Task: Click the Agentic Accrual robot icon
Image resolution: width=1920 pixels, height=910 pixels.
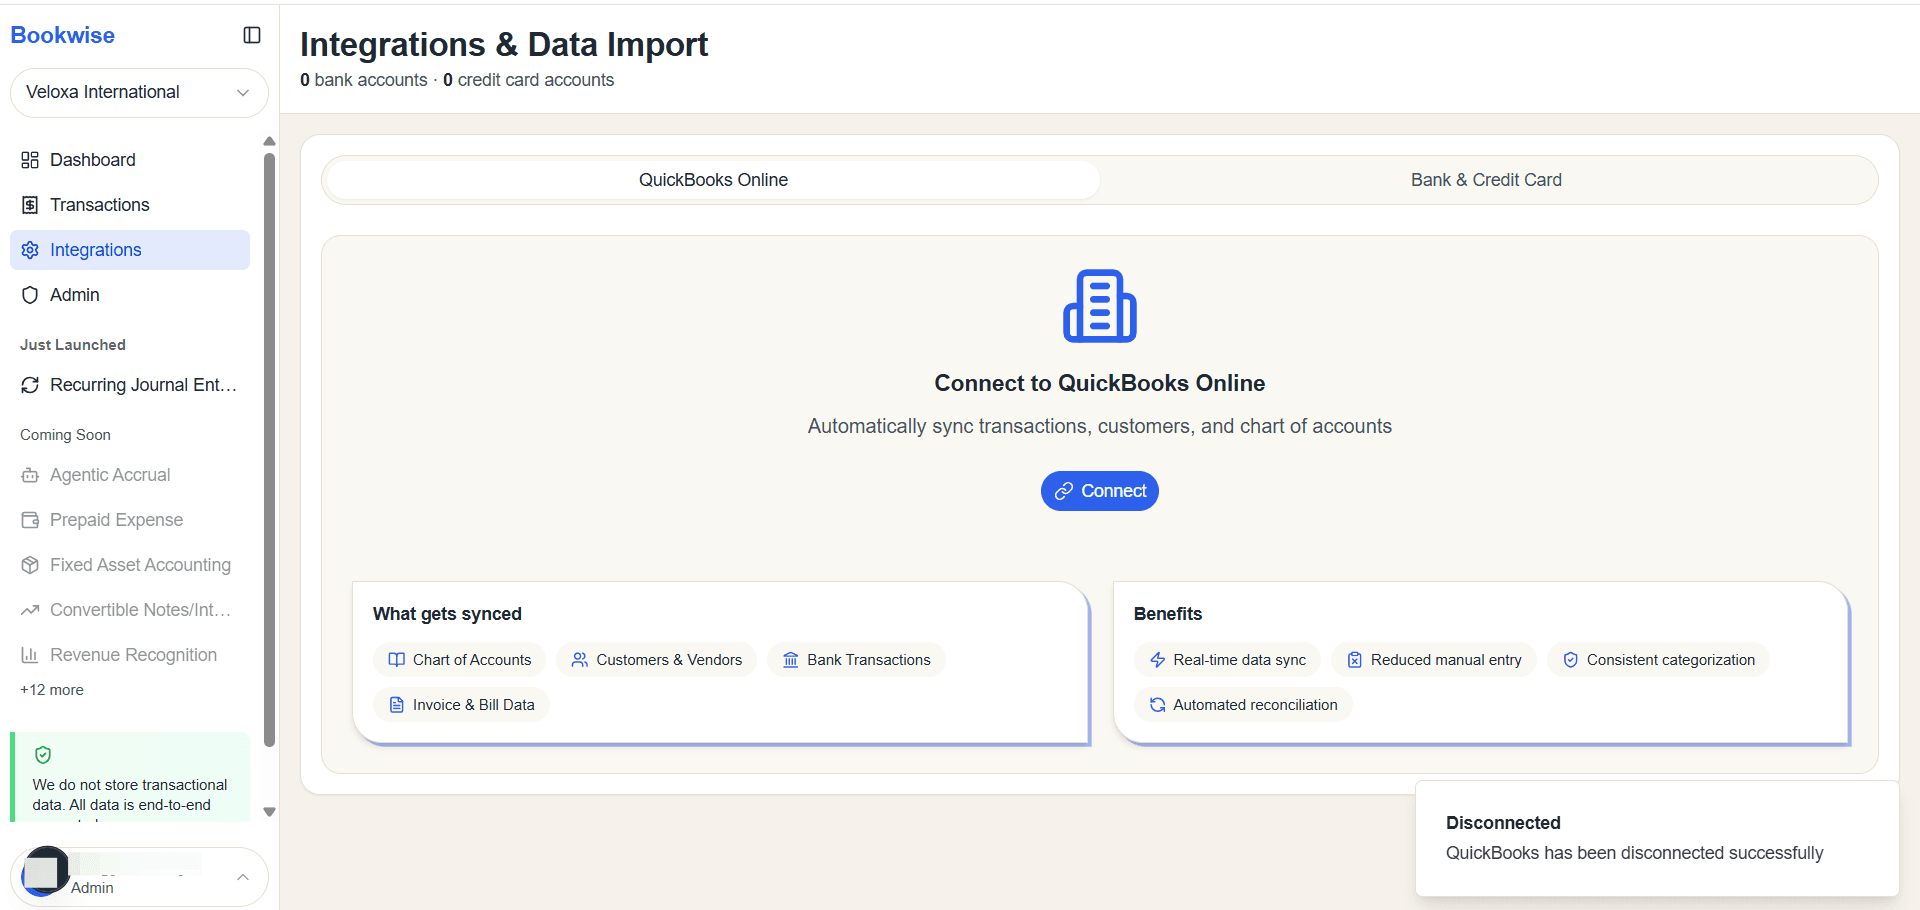Action: click(x=30, y=475)
